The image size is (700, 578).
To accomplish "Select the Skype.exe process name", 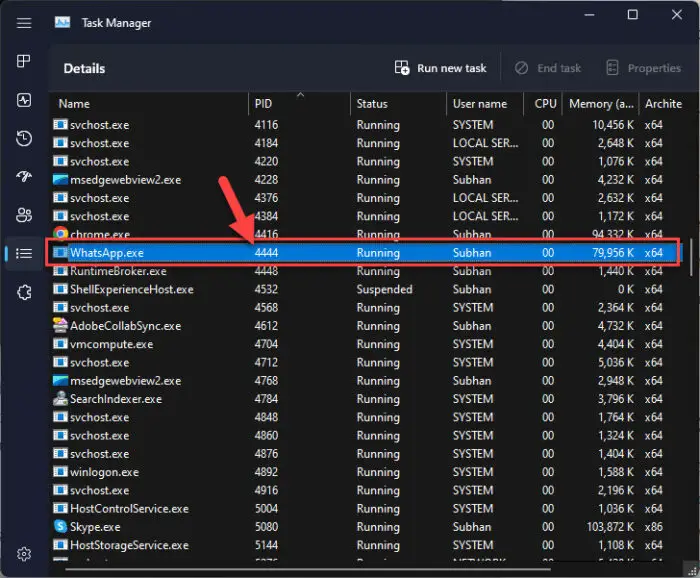I will (95, 527).
